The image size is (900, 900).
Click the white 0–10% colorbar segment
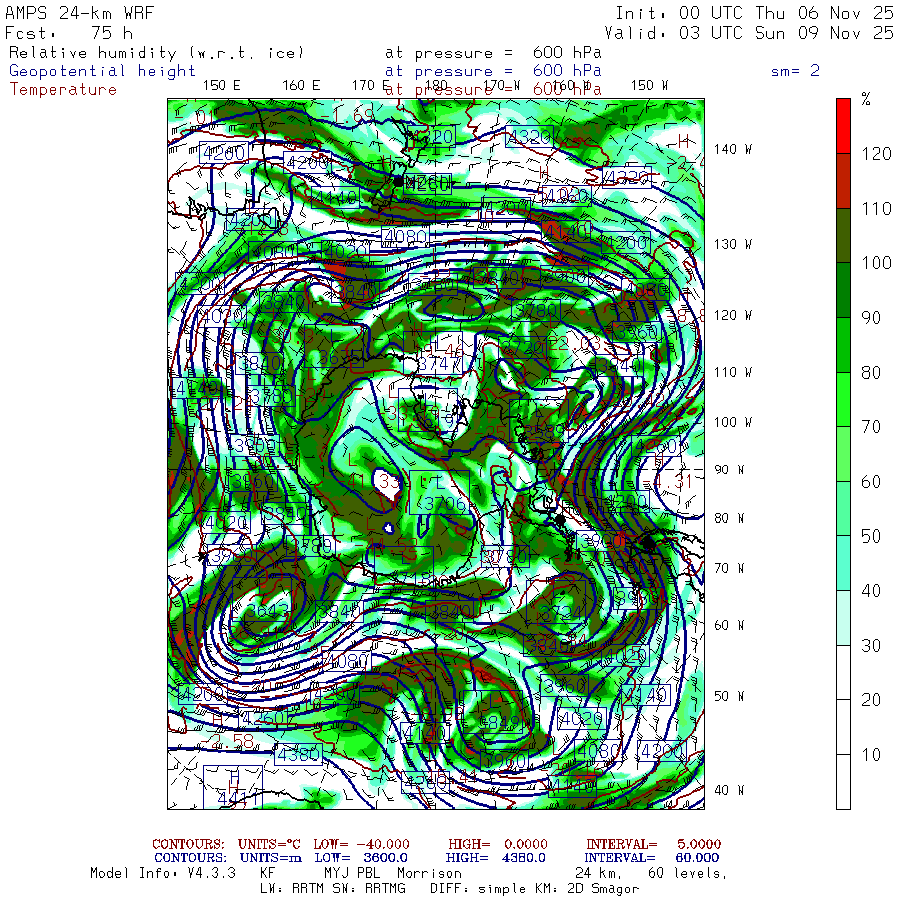click(x=843, y=781)
